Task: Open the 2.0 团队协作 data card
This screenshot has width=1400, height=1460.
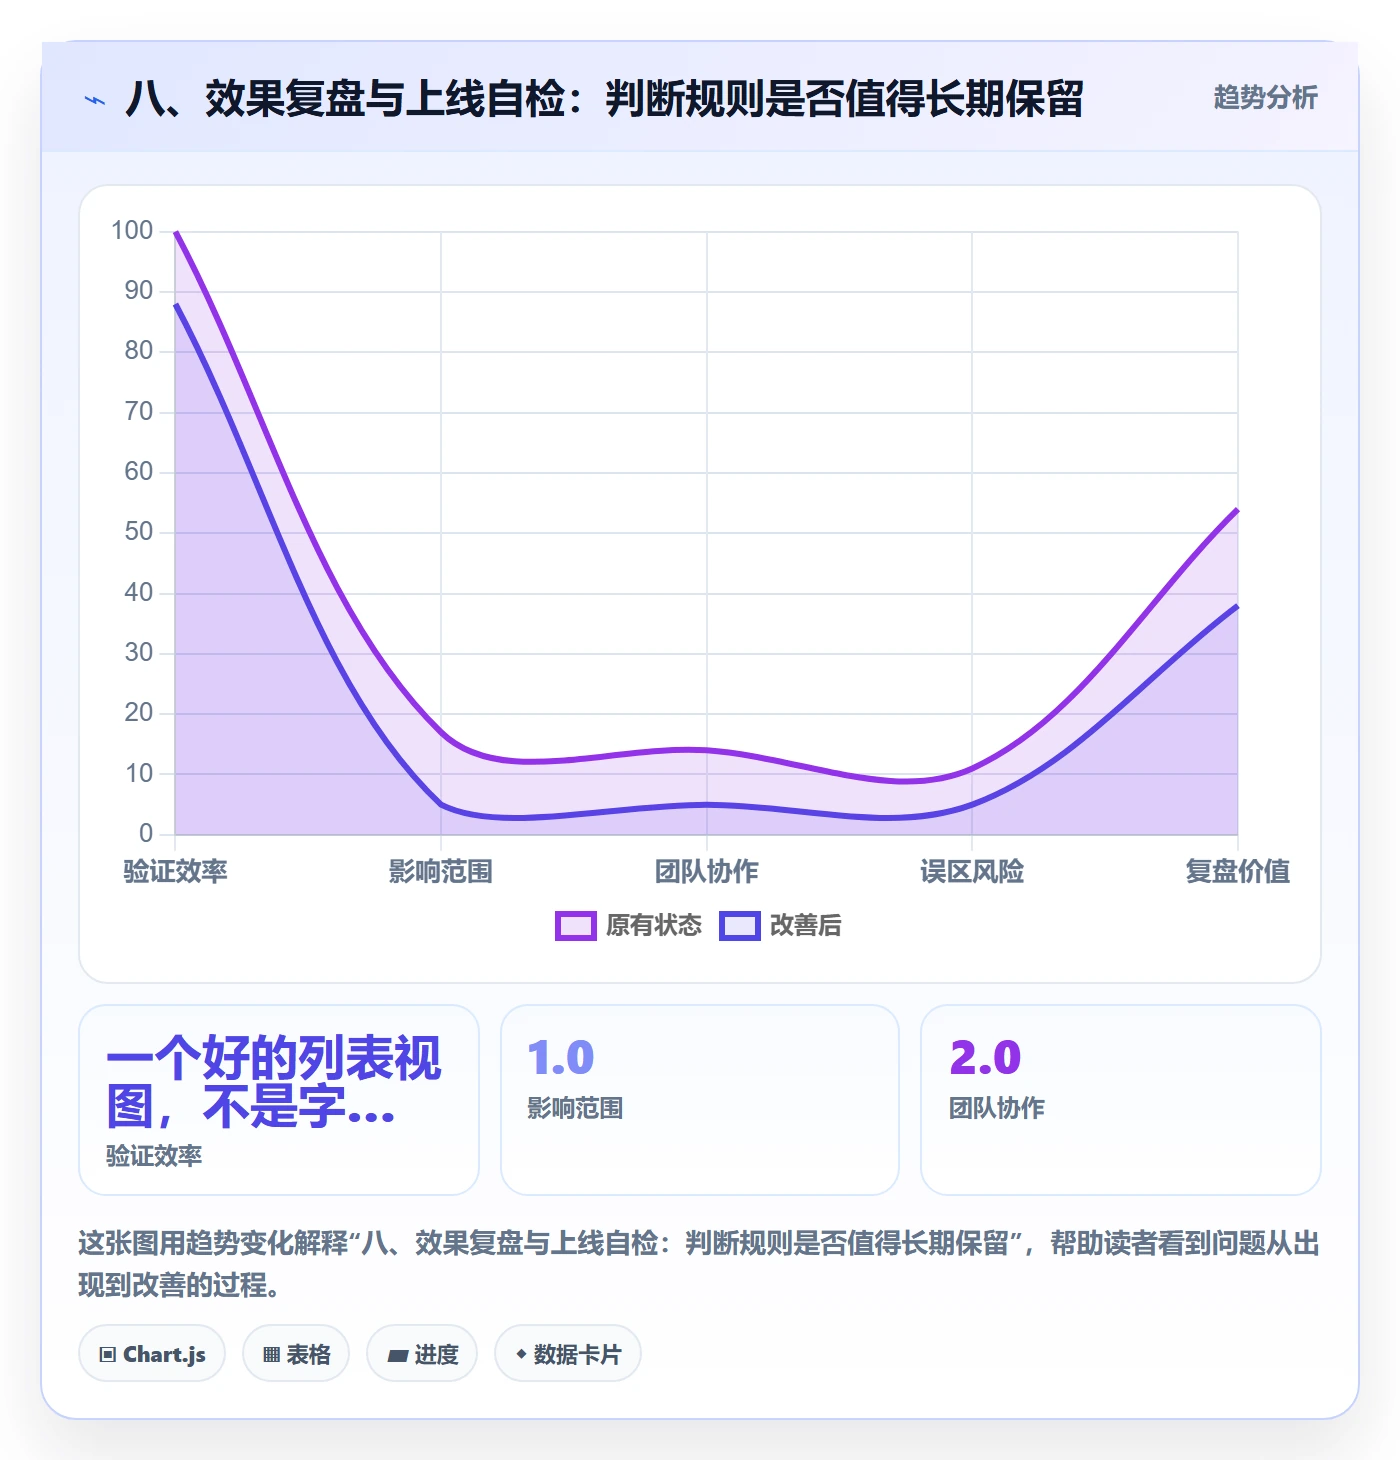Action: [1121, 1100]
